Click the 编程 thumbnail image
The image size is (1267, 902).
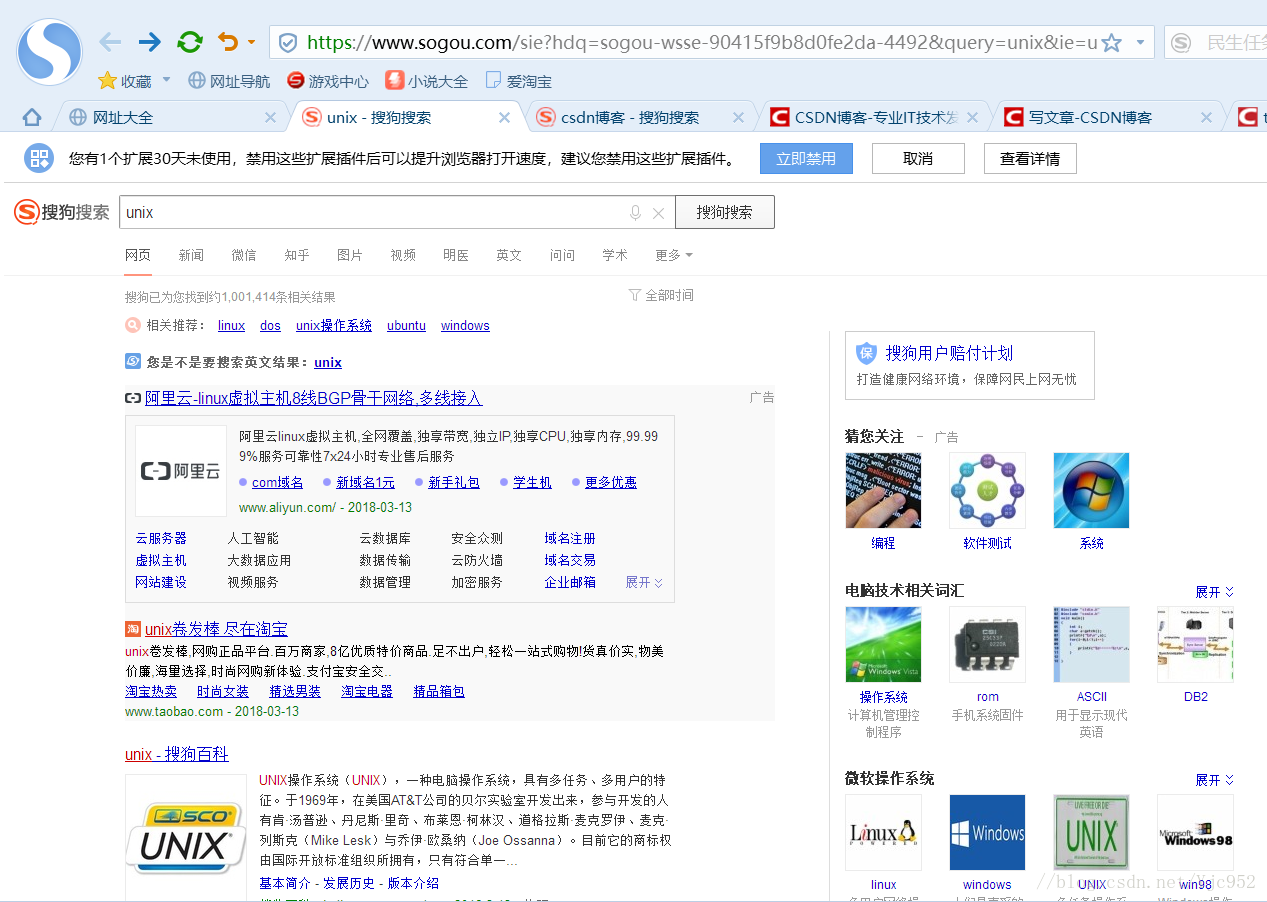(x=883, y=490)
